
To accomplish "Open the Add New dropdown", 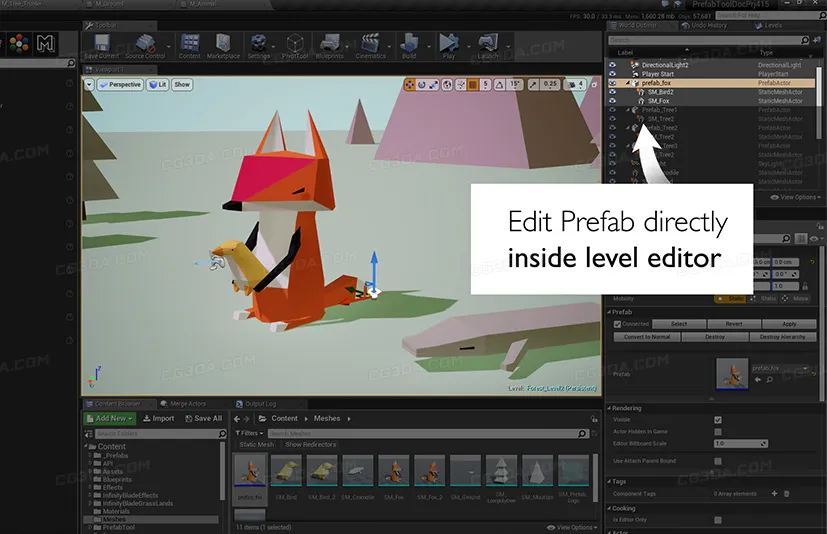I will [110, 418].
